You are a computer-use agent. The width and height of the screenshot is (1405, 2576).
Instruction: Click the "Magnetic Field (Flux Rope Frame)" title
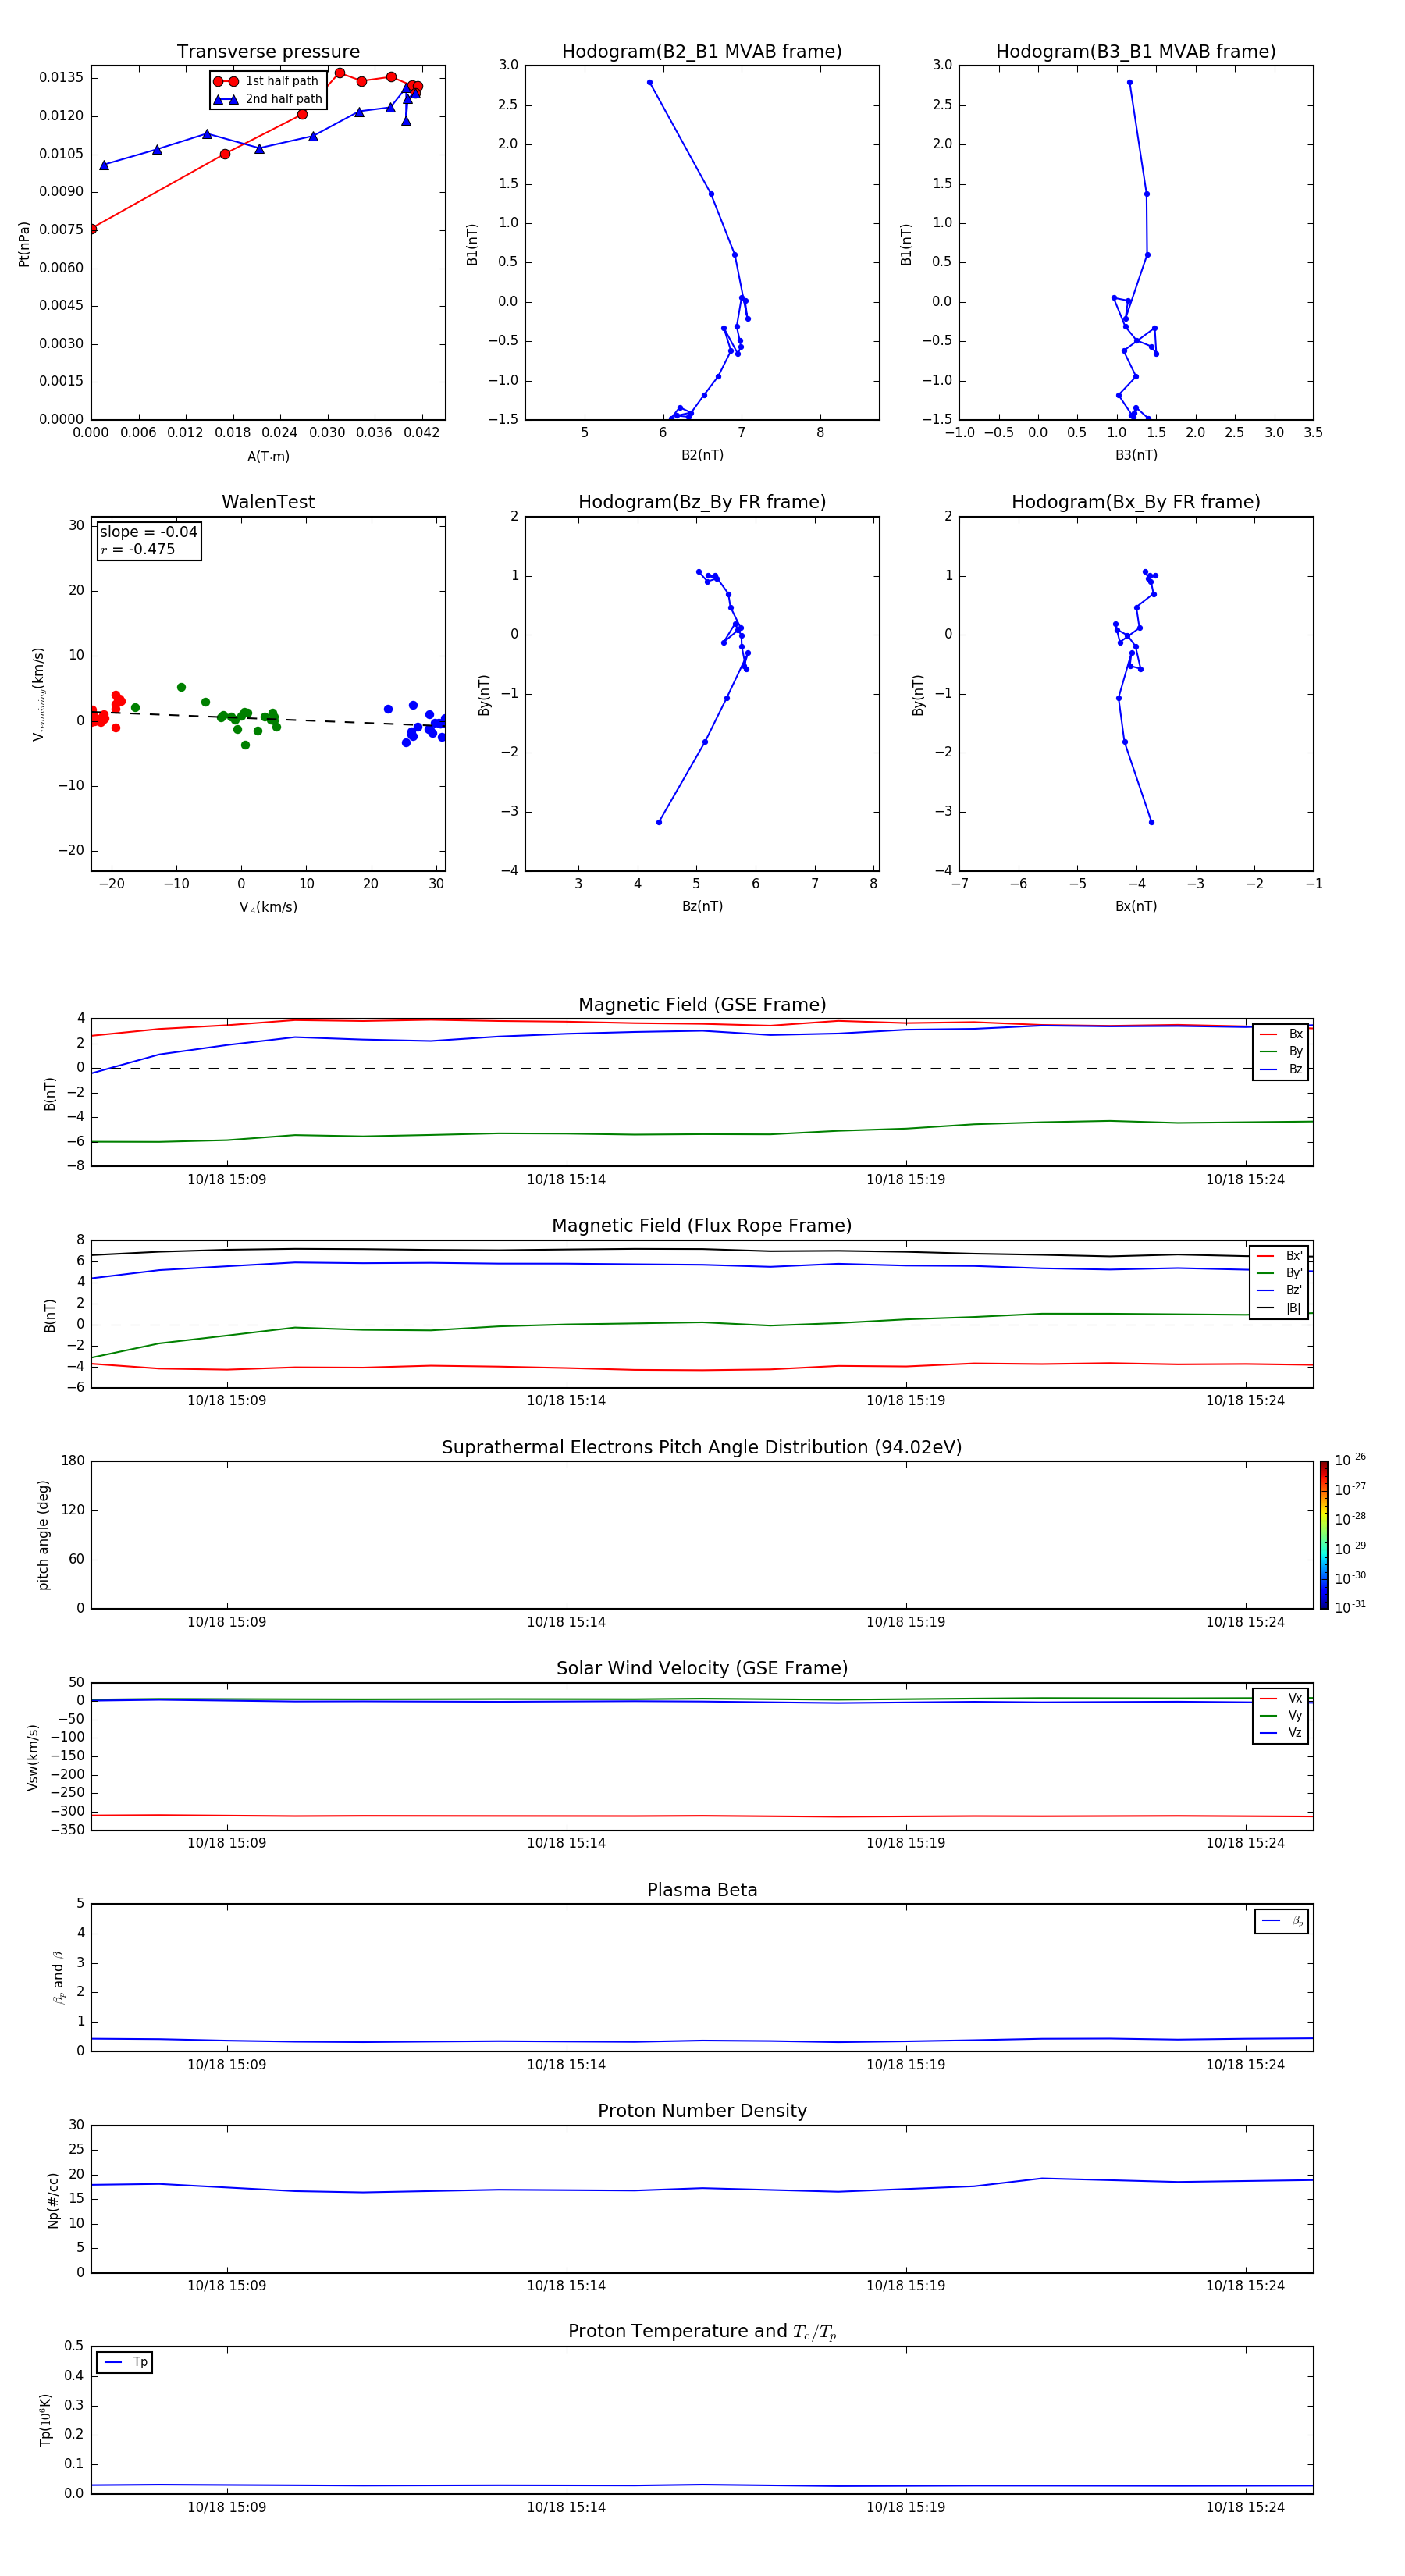pos(702,1226)
